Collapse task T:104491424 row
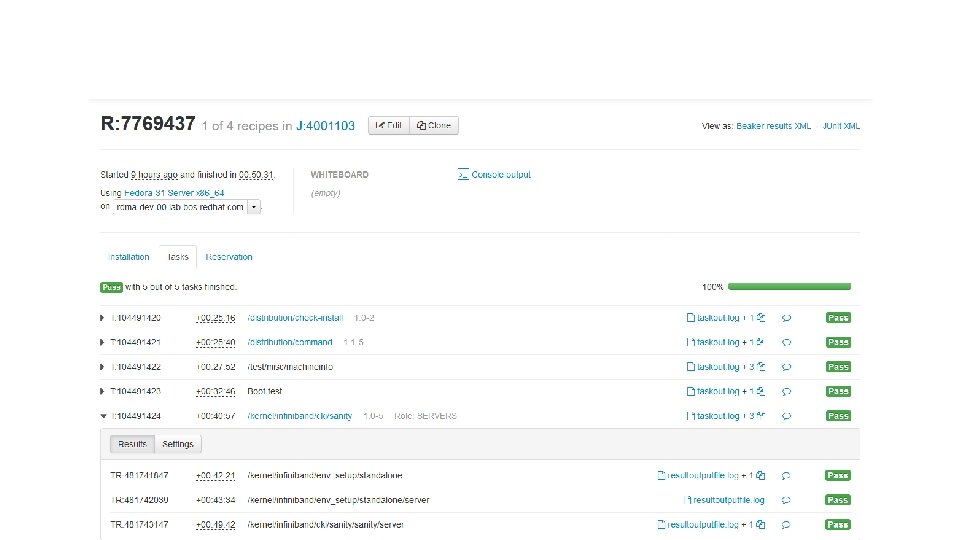960x540 pixels. tap(103, 416)
